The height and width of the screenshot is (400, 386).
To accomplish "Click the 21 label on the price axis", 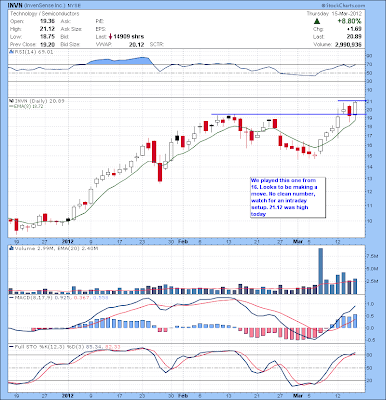I will [370, 101].
